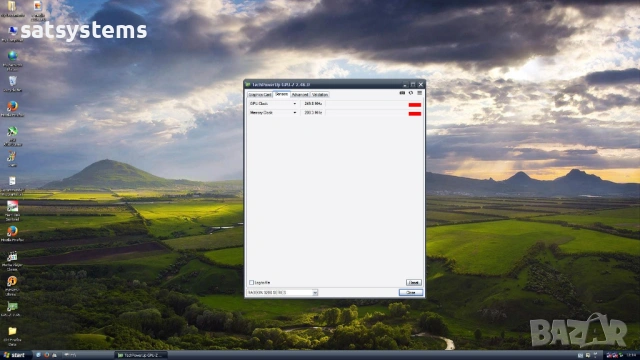Click the Memory Clock MHz value field
Viewport: 640px width, 360px height.
click(x=313, y=113)
